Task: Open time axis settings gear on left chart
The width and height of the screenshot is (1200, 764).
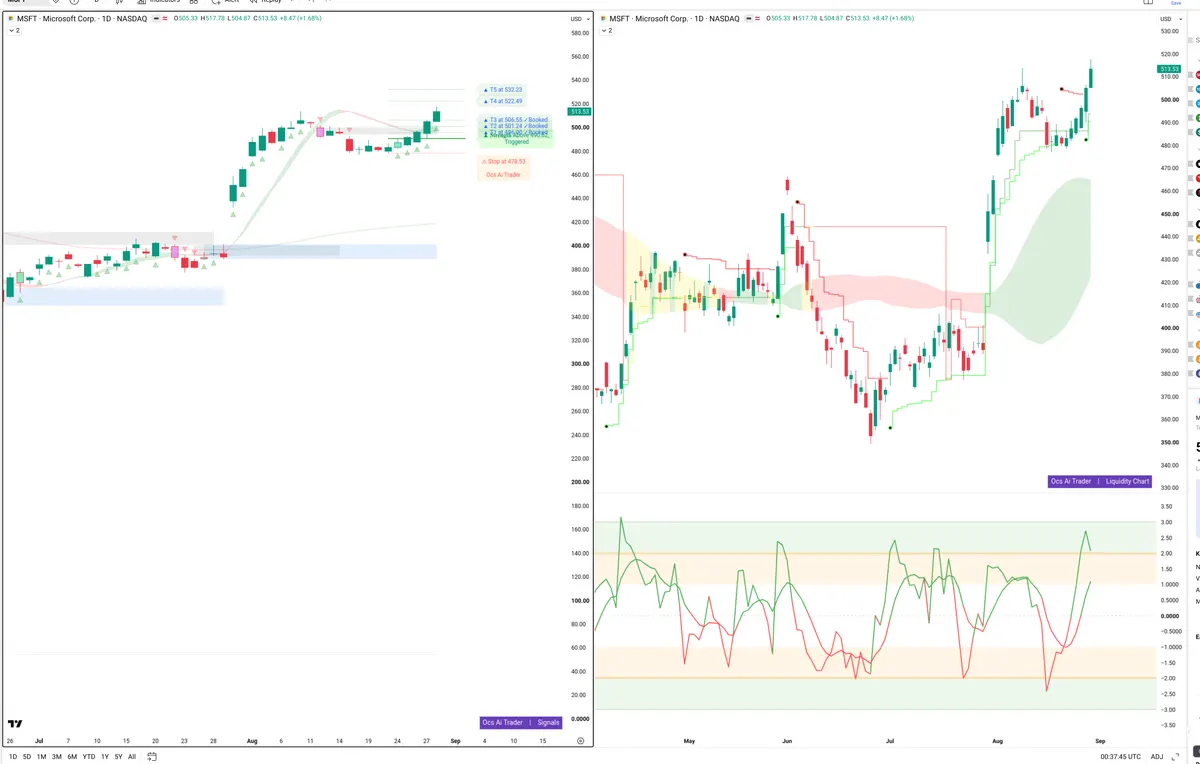Action: 580,741
